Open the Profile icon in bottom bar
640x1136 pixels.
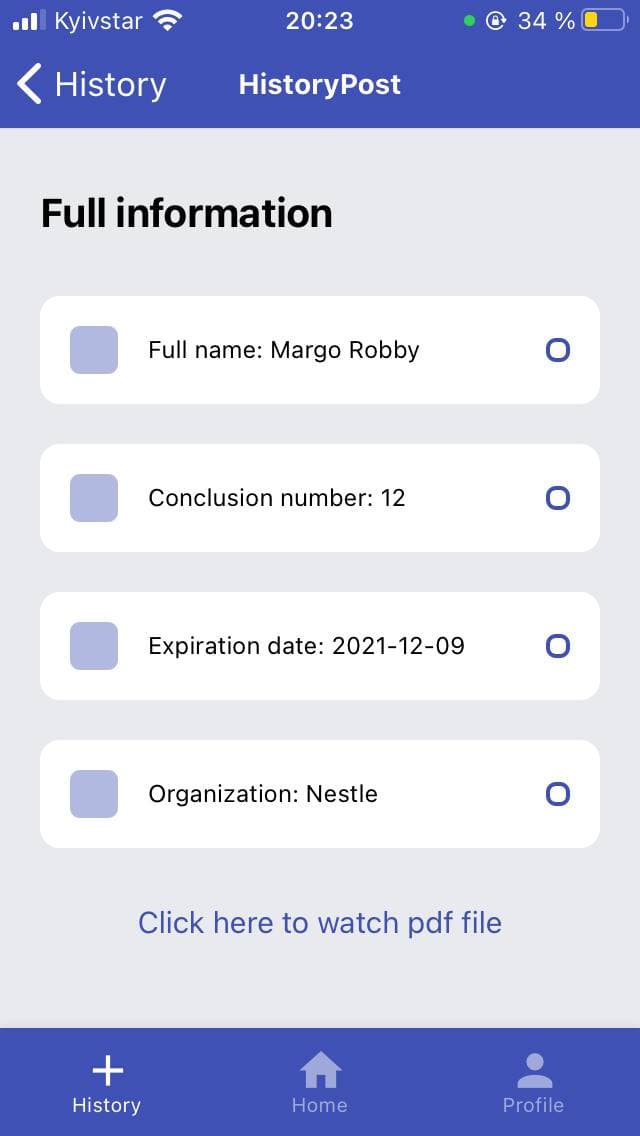coord(533,1069)
